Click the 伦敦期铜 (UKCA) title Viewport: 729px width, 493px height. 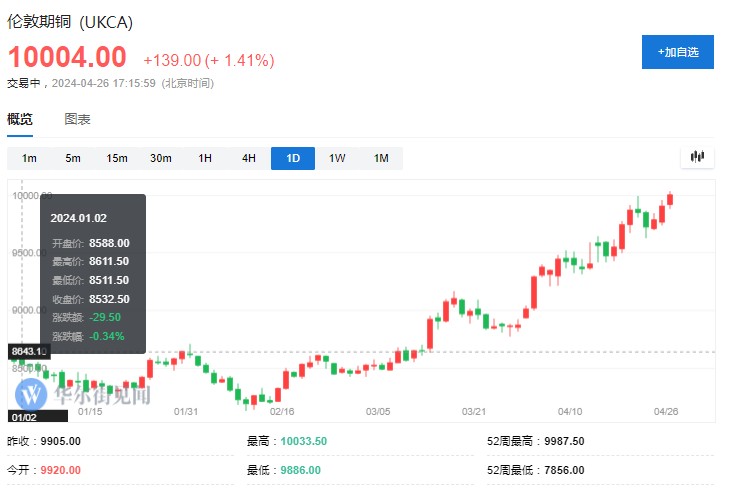(69, 21)
